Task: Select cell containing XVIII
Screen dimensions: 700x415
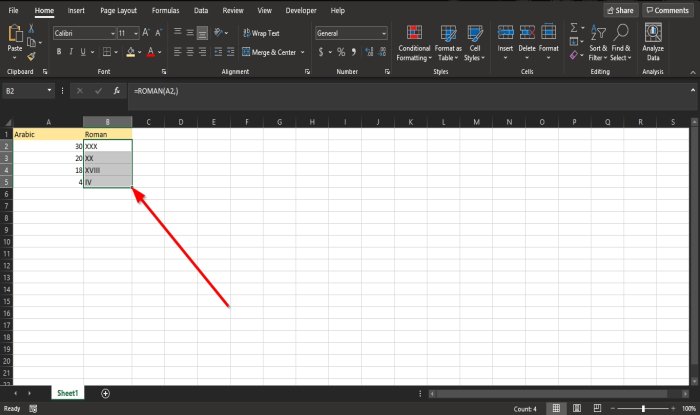Action: pyautogui.click(x=108, y=170)
